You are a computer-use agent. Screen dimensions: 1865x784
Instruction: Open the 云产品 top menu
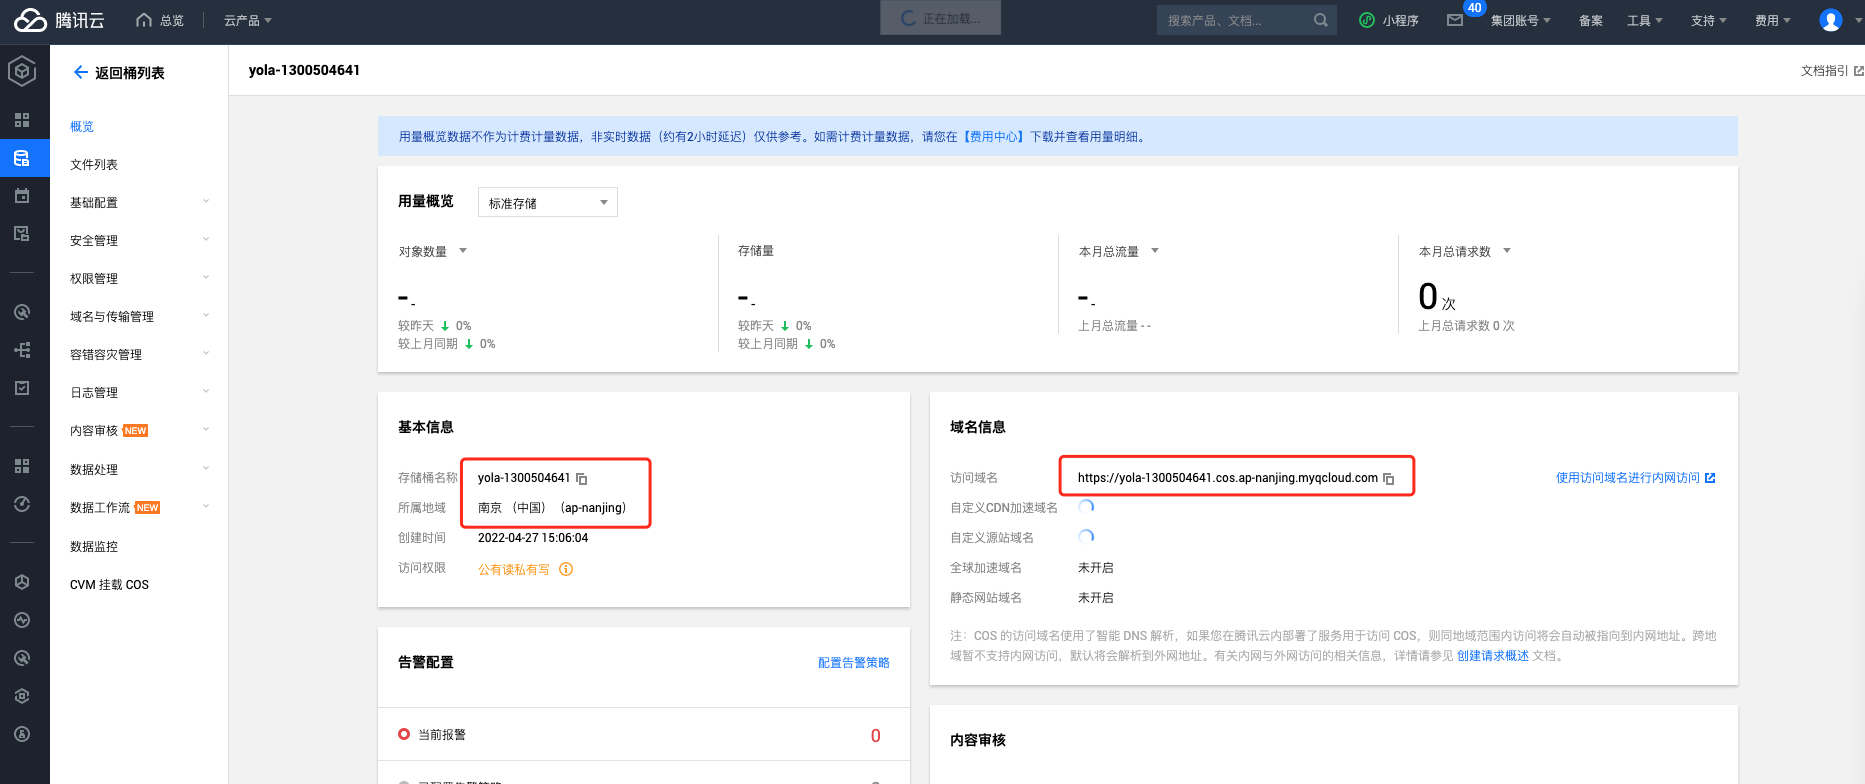pos(247,20)
